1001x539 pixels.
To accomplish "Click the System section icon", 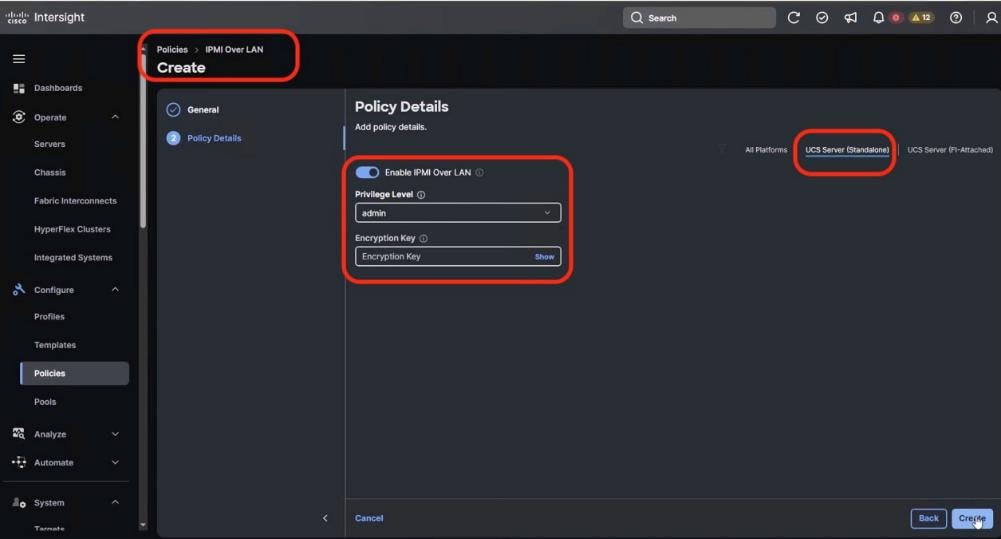I will [19, 503].
